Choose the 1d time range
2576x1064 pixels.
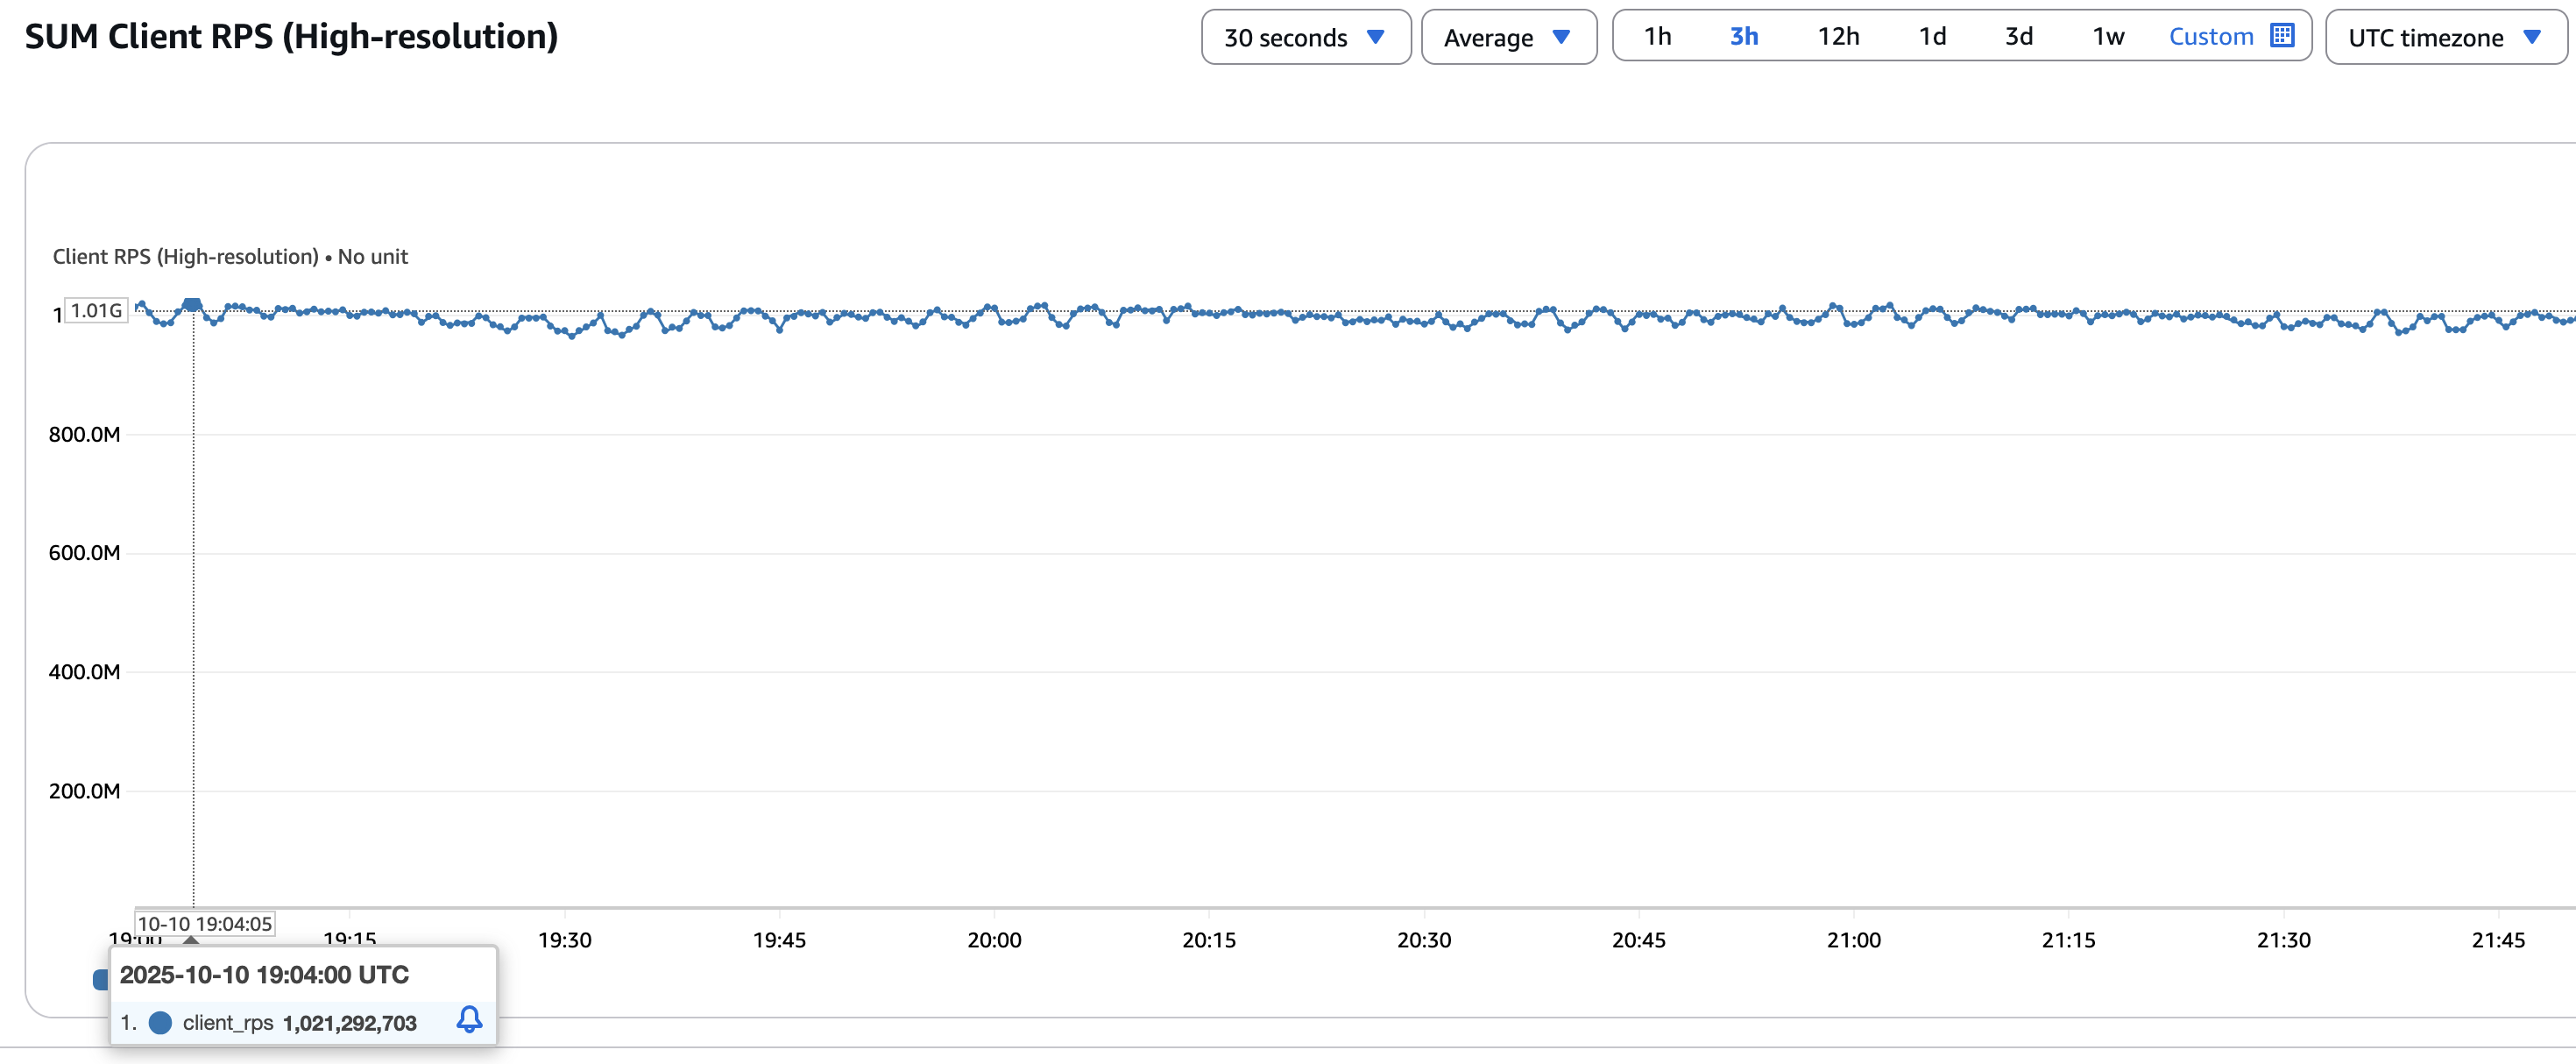click(1932, 37)
